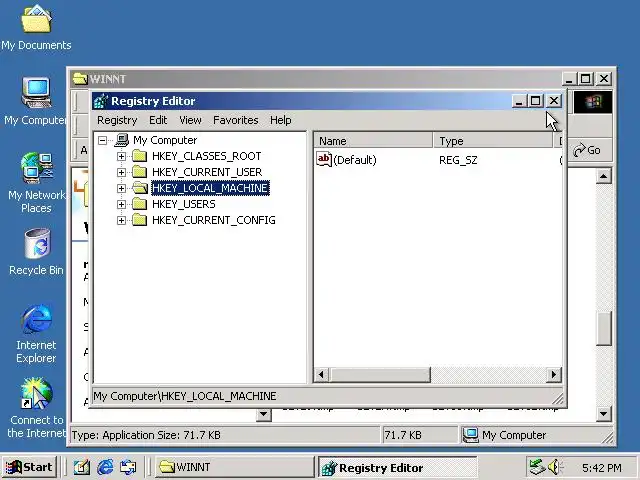Open My Documents desktop icon

36,27
